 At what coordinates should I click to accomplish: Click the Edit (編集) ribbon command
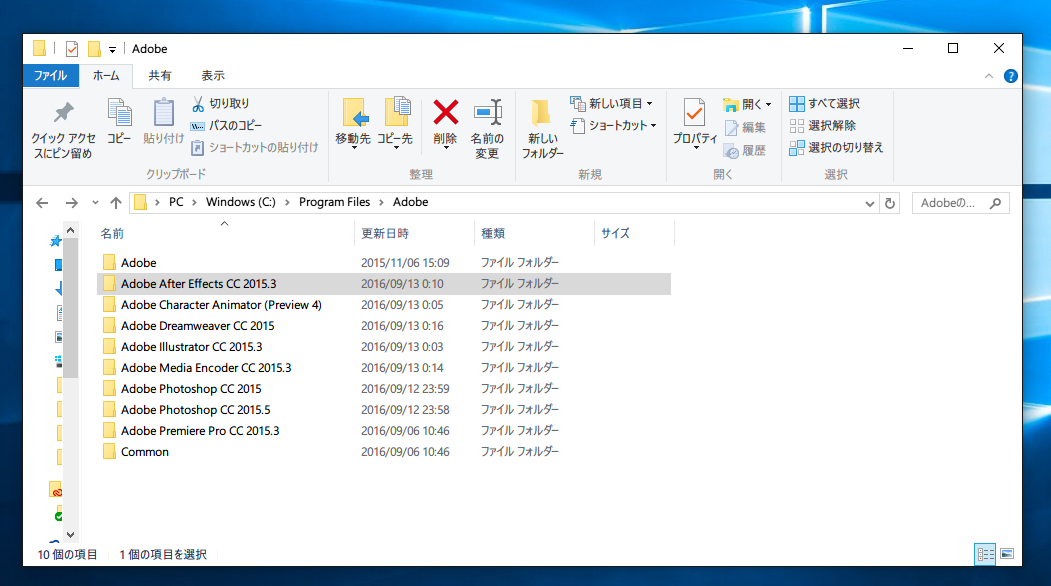(745, 127)
